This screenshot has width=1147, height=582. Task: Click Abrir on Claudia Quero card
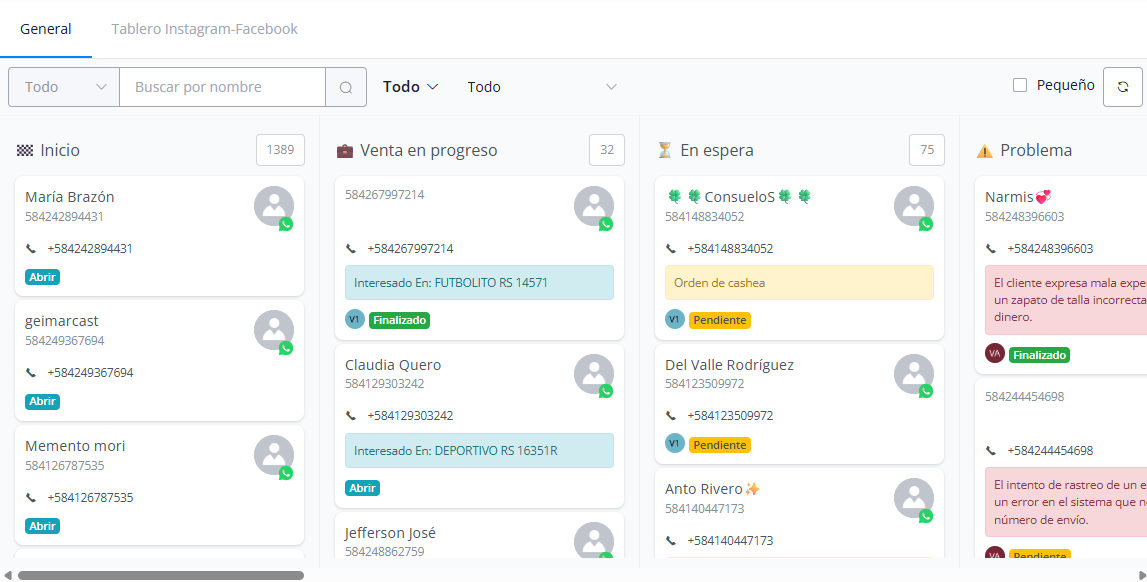(x=363, y=488)
